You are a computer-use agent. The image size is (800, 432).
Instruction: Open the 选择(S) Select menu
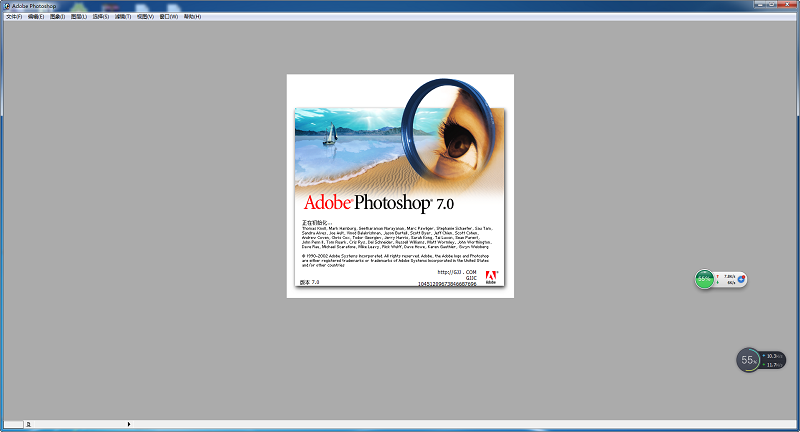101,17
